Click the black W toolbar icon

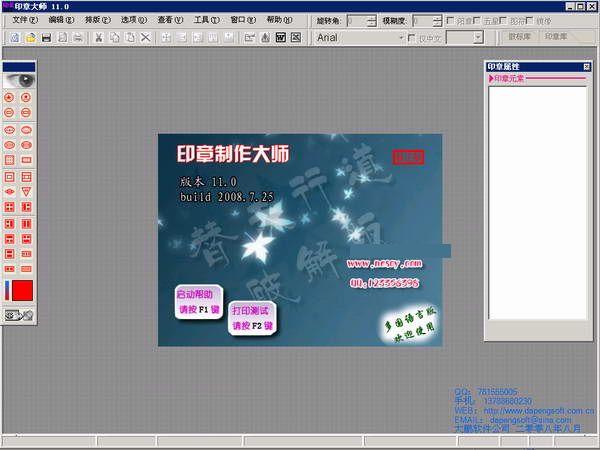(280, 38)
